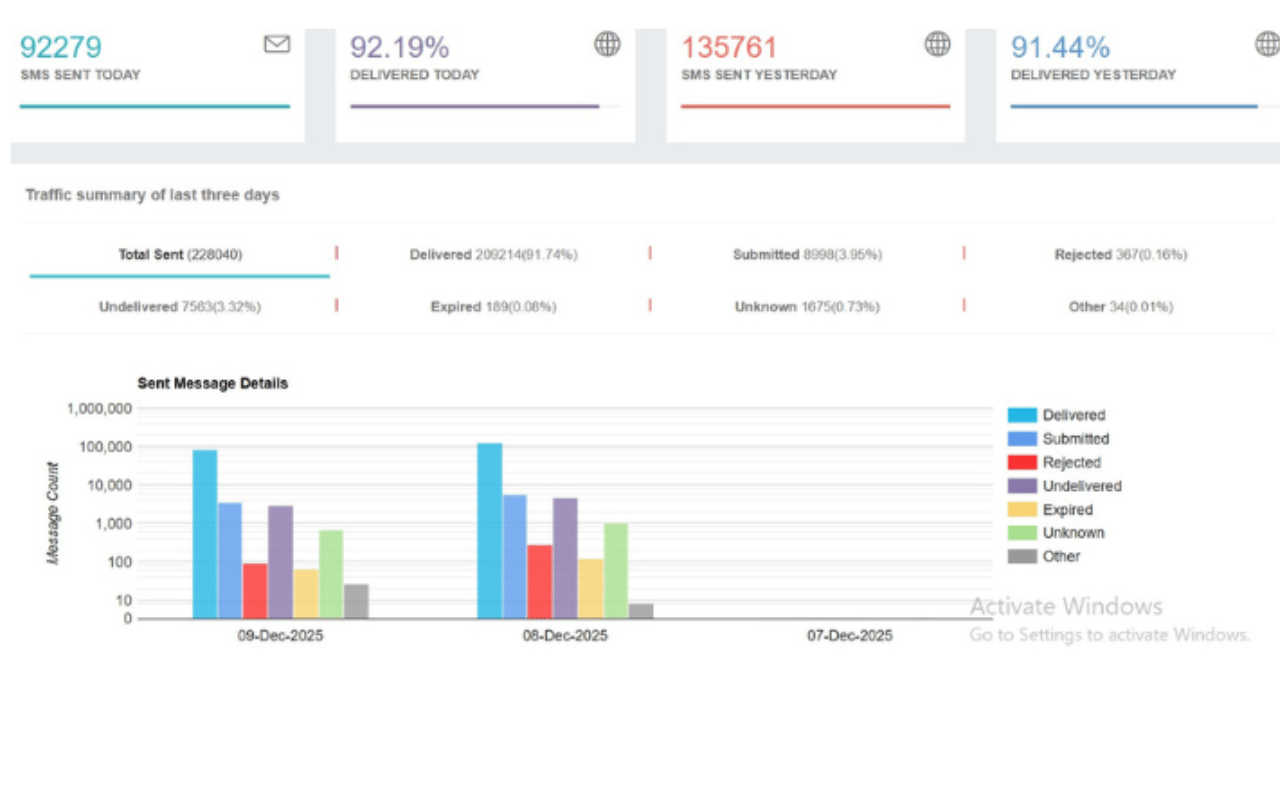
Task: Toggle the Rejected legend color swatch
Action: [x=1022, y=462]
